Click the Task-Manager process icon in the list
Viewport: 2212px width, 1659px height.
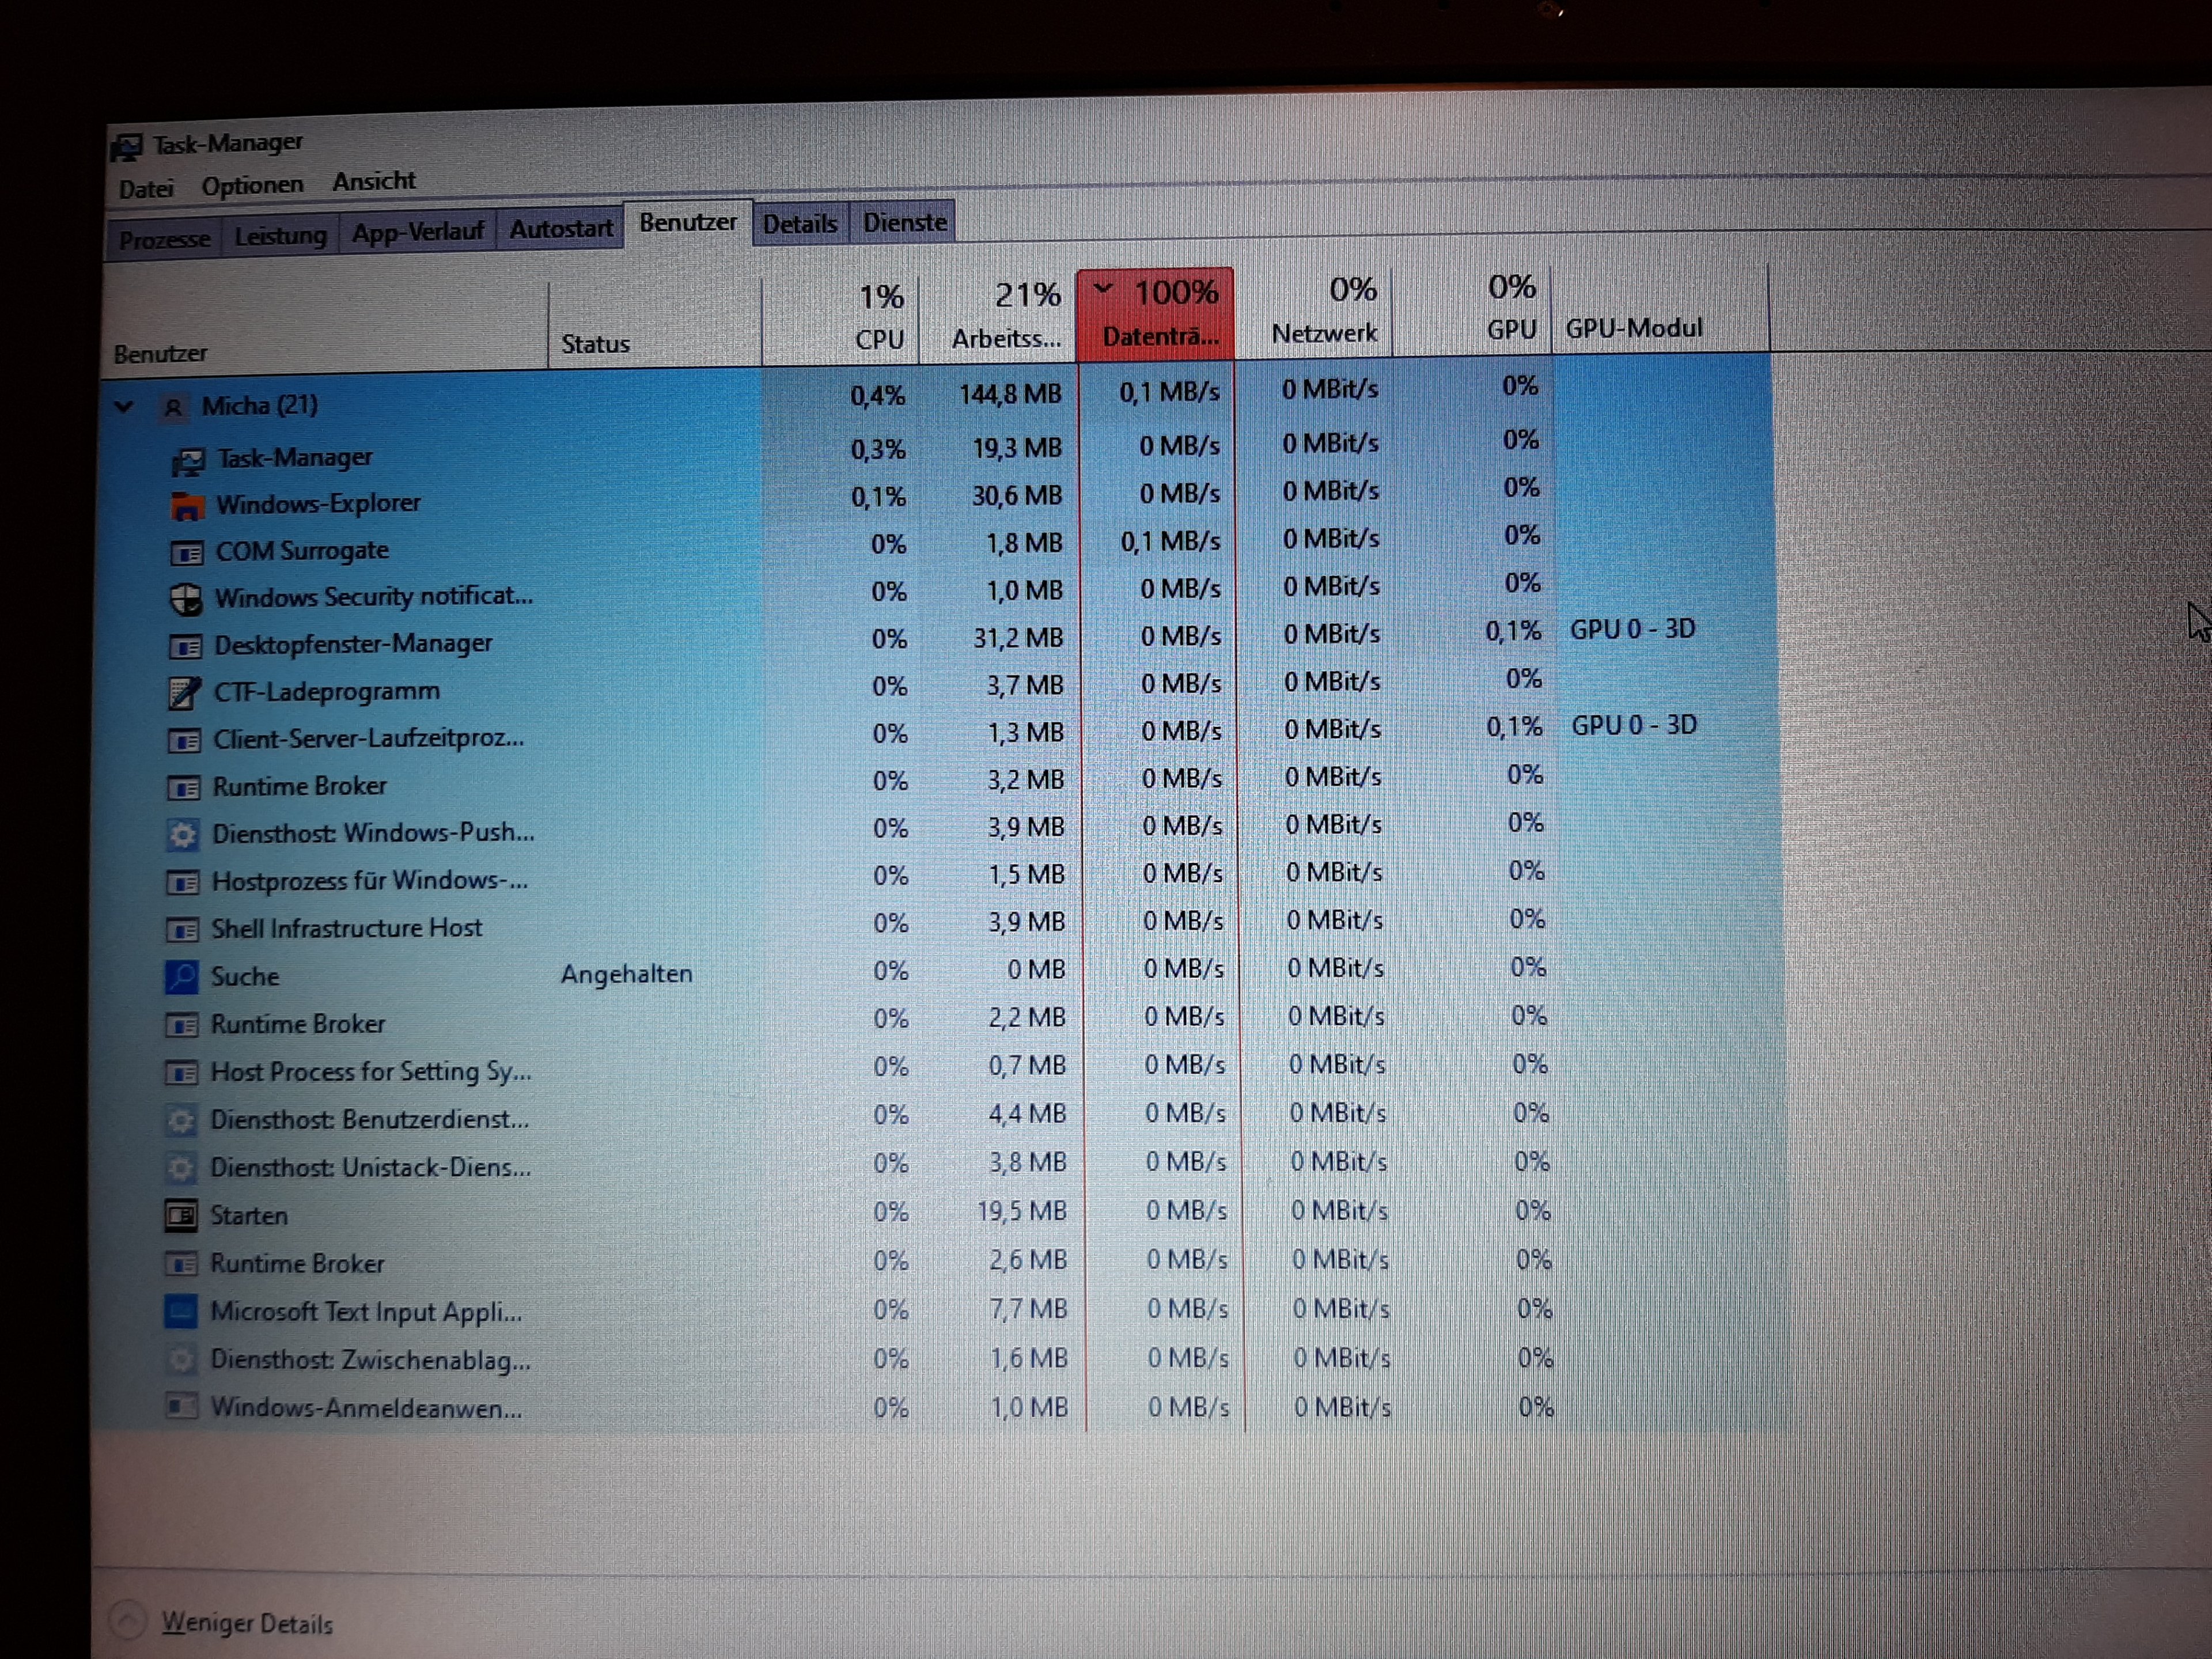(x=187, y=460)
